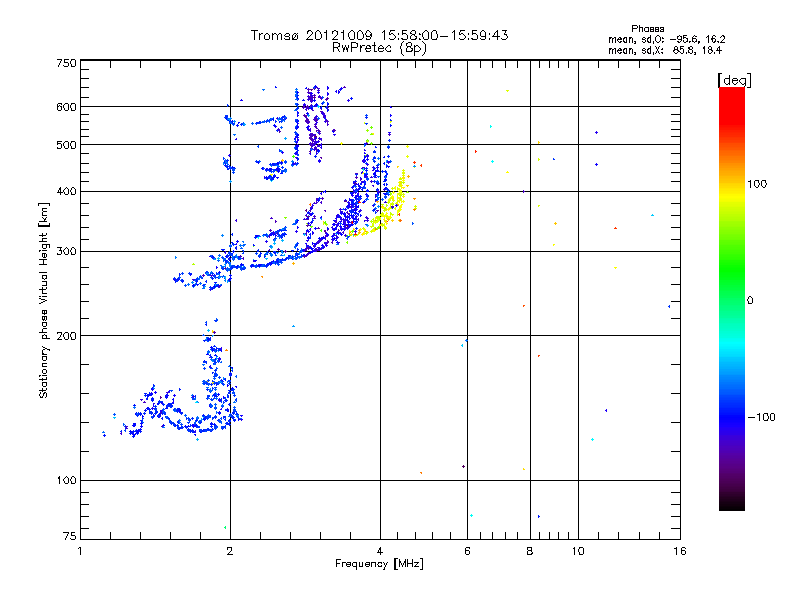The height and width of the screenshot is (600, 800).
Task: Click the 'Phases' header text
Action: click(647, 29)
